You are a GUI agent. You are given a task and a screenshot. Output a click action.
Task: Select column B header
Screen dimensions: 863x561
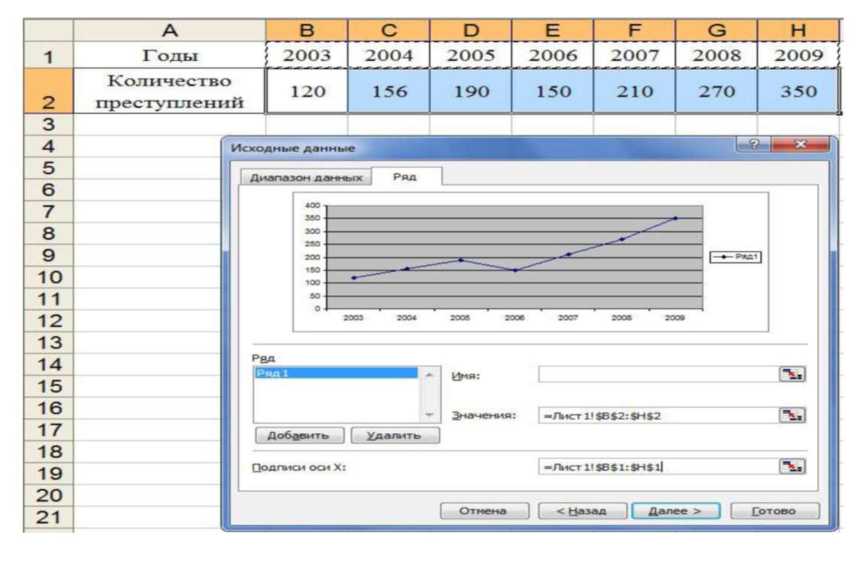(x=307, y=30)
